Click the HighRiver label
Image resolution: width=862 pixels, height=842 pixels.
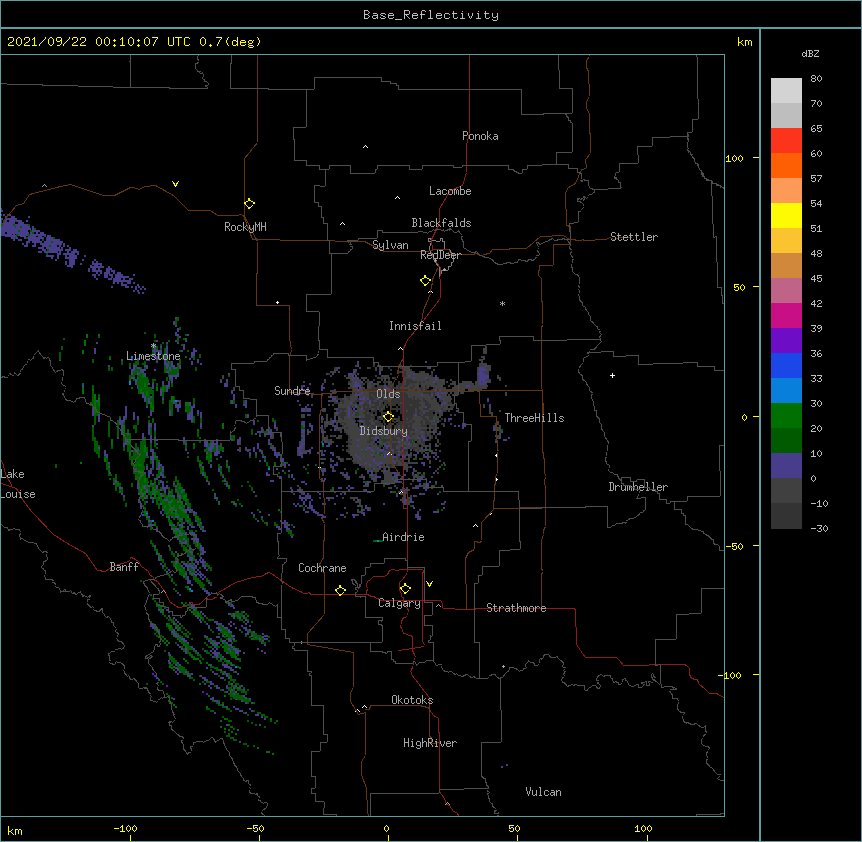(430, 743)
